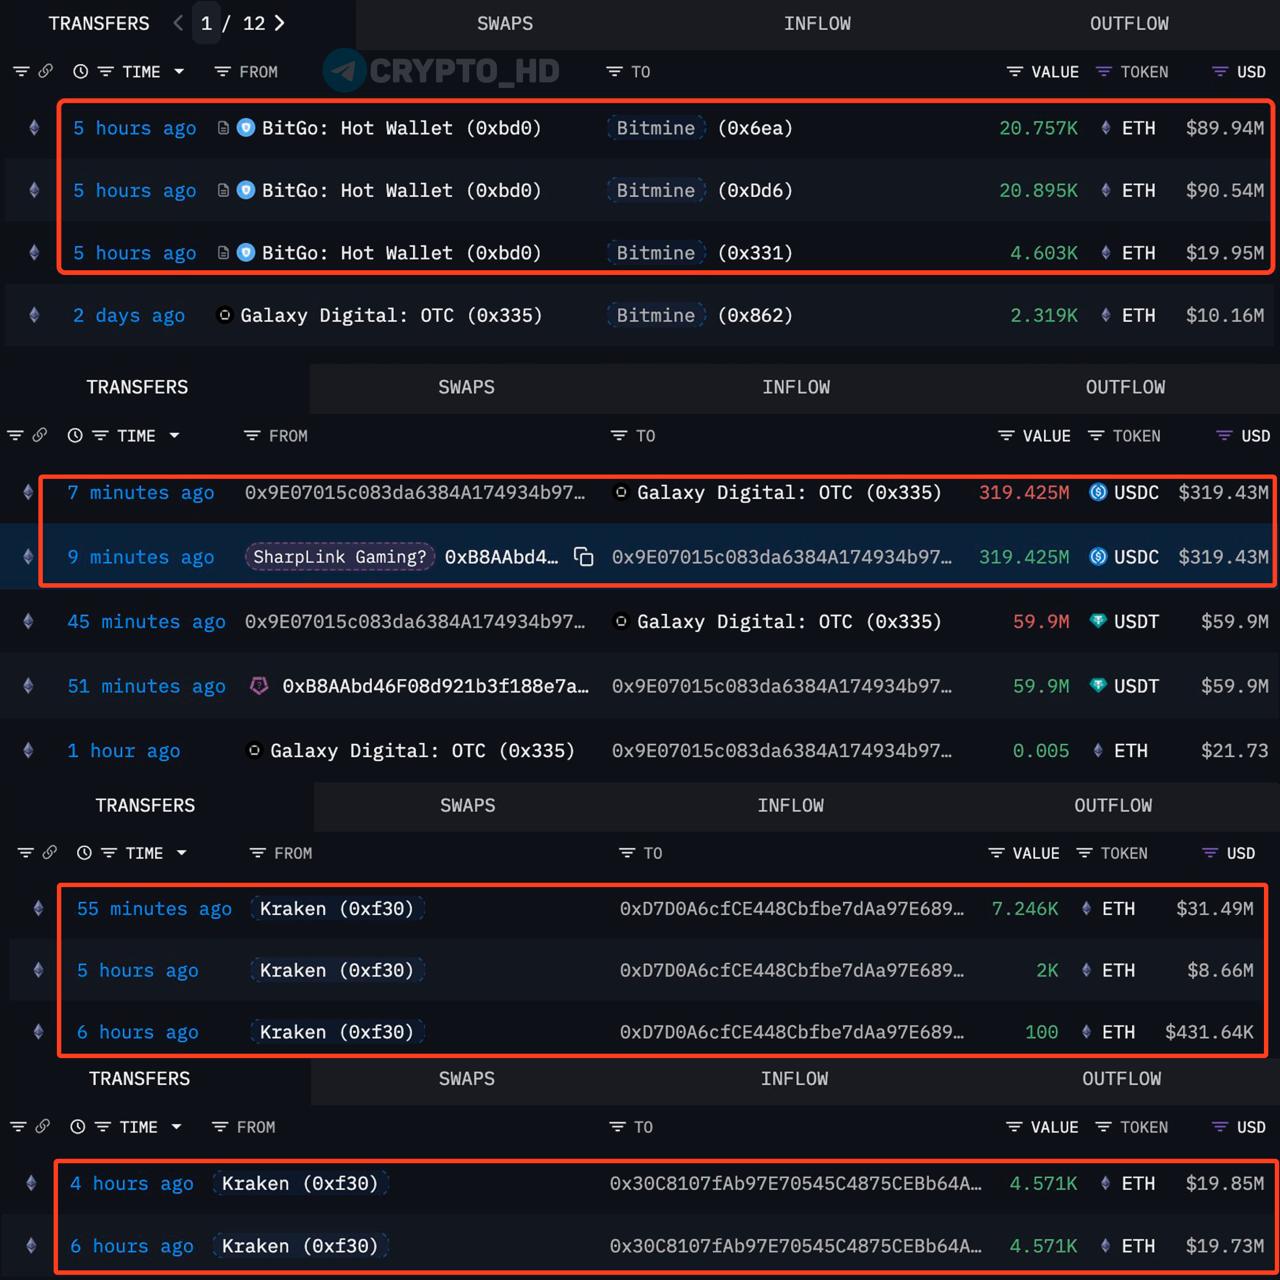Click USDT token icon in 51 minutes ago row

(1098, 686)
